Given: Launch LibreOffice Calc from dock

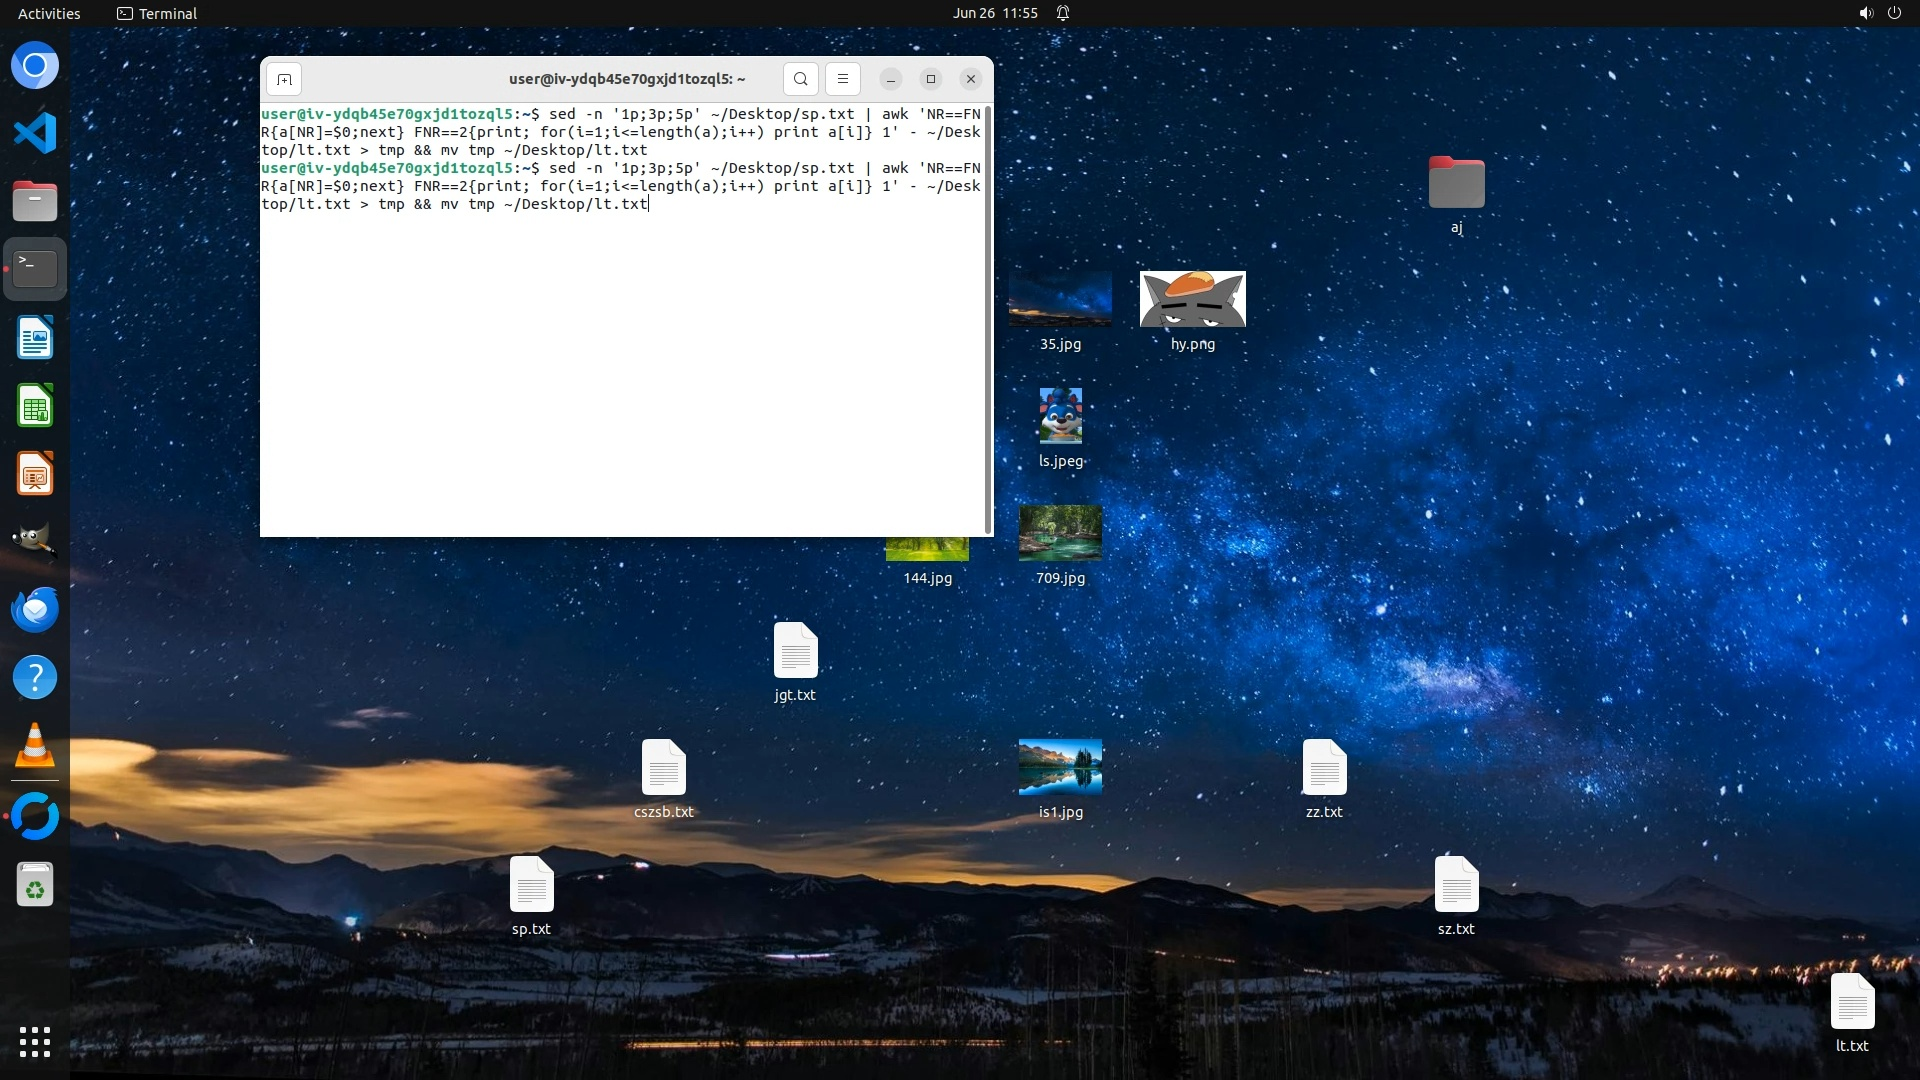Looking at the screenshot, I should [x=35, y=407].
